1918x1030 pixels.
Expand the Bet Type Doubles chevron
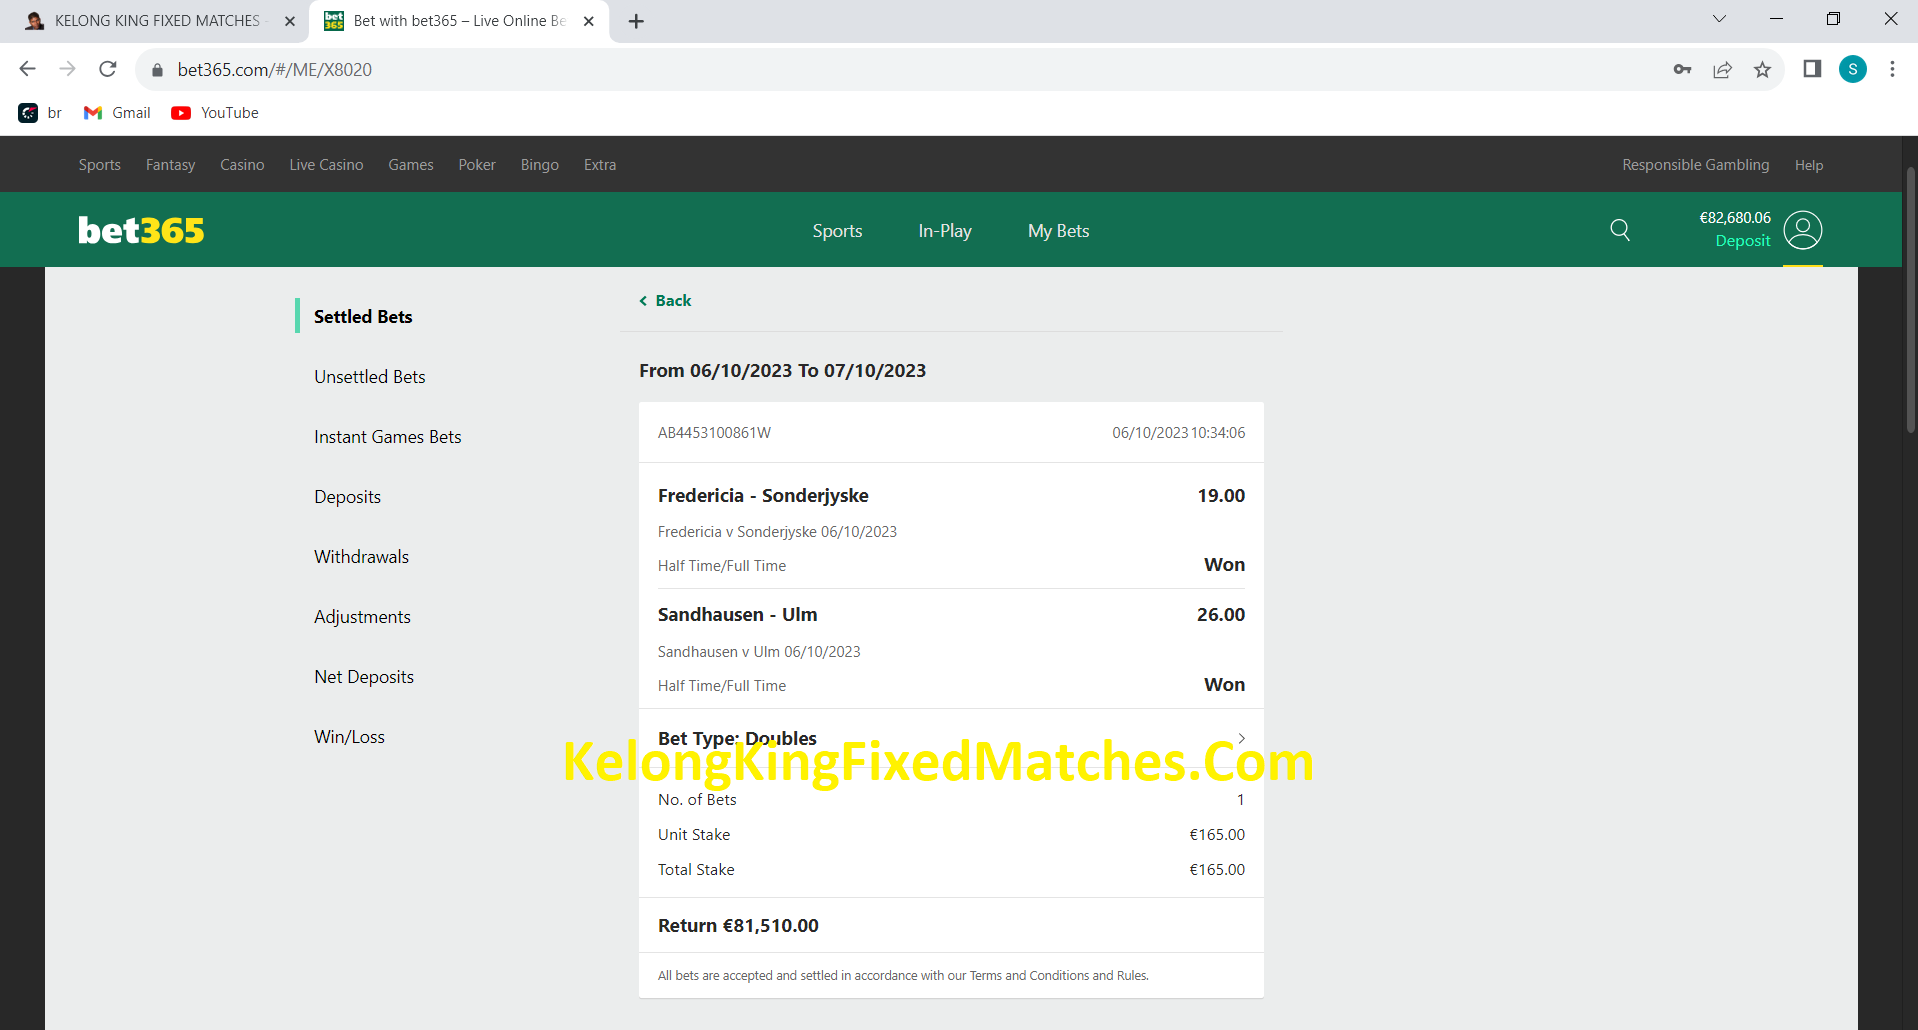[x=1241, y=738]
